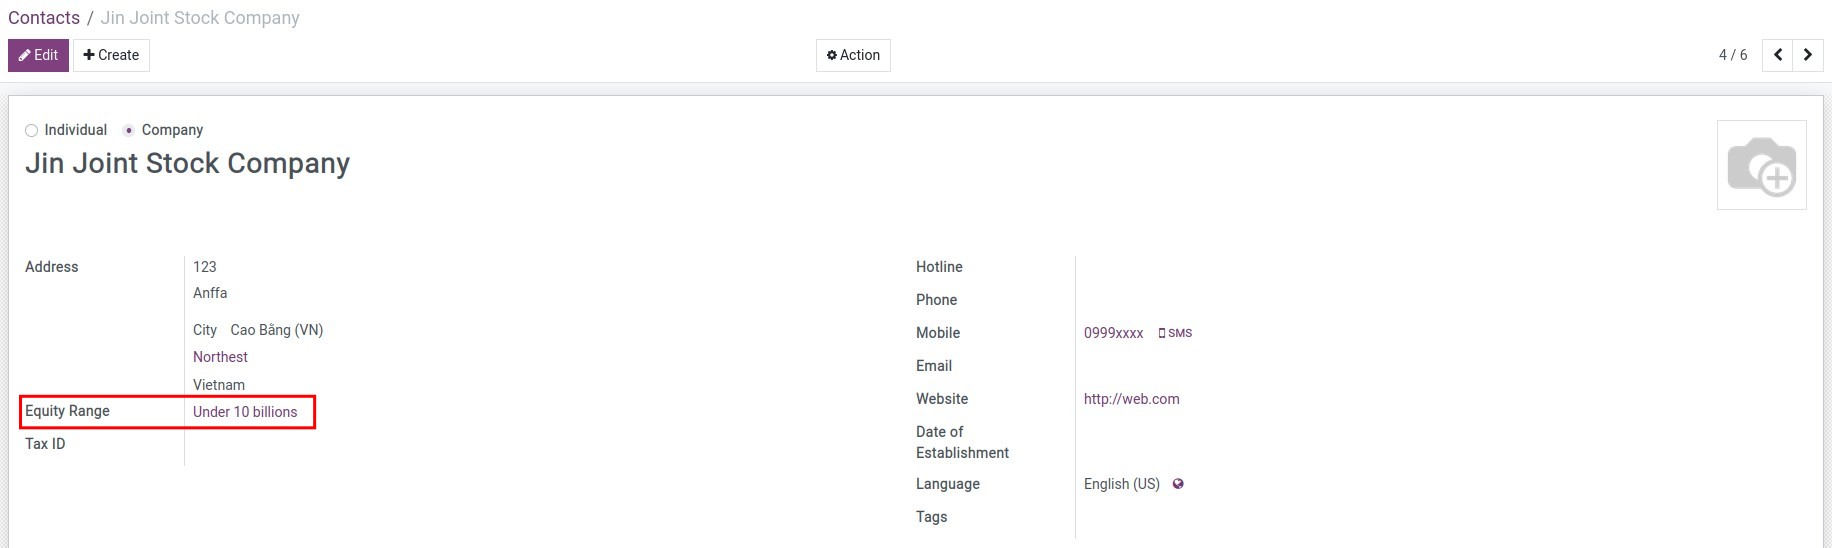Click the Cao Bằng (VN) state value
The image size is (1832, 548).
[x=276, y=330]
